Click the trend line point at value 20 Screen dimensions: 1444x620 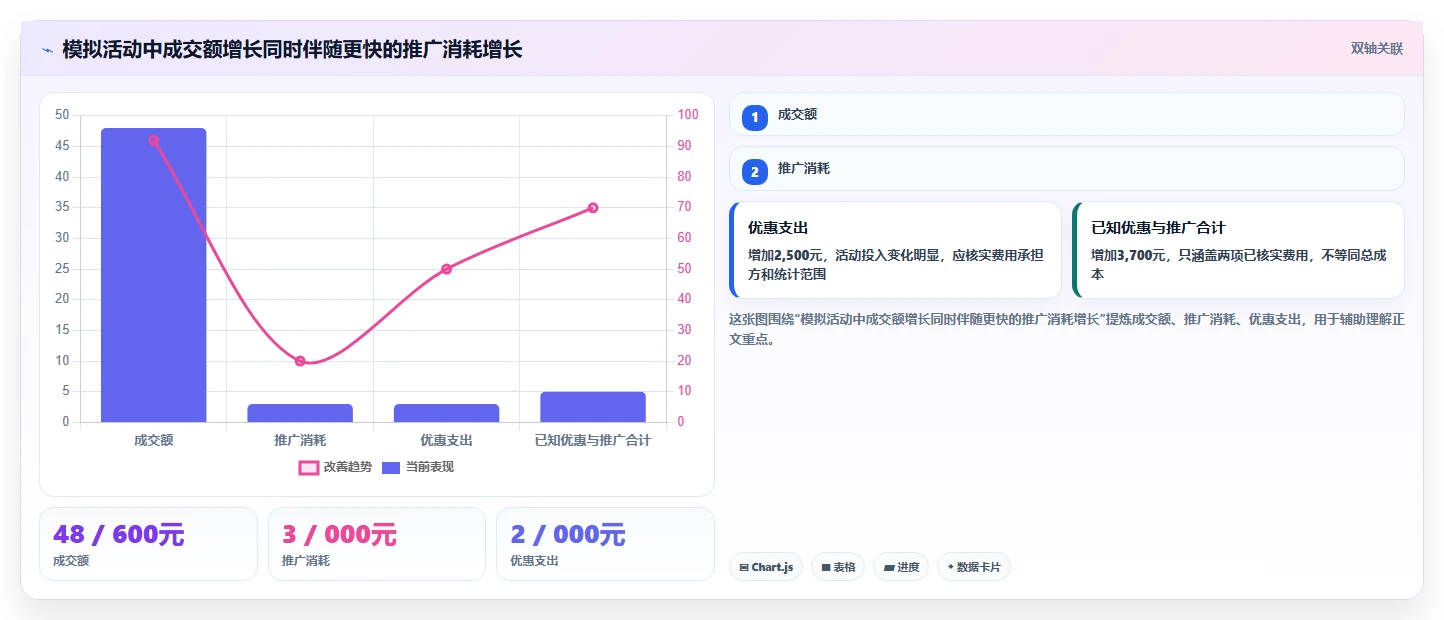click(300, 361)
